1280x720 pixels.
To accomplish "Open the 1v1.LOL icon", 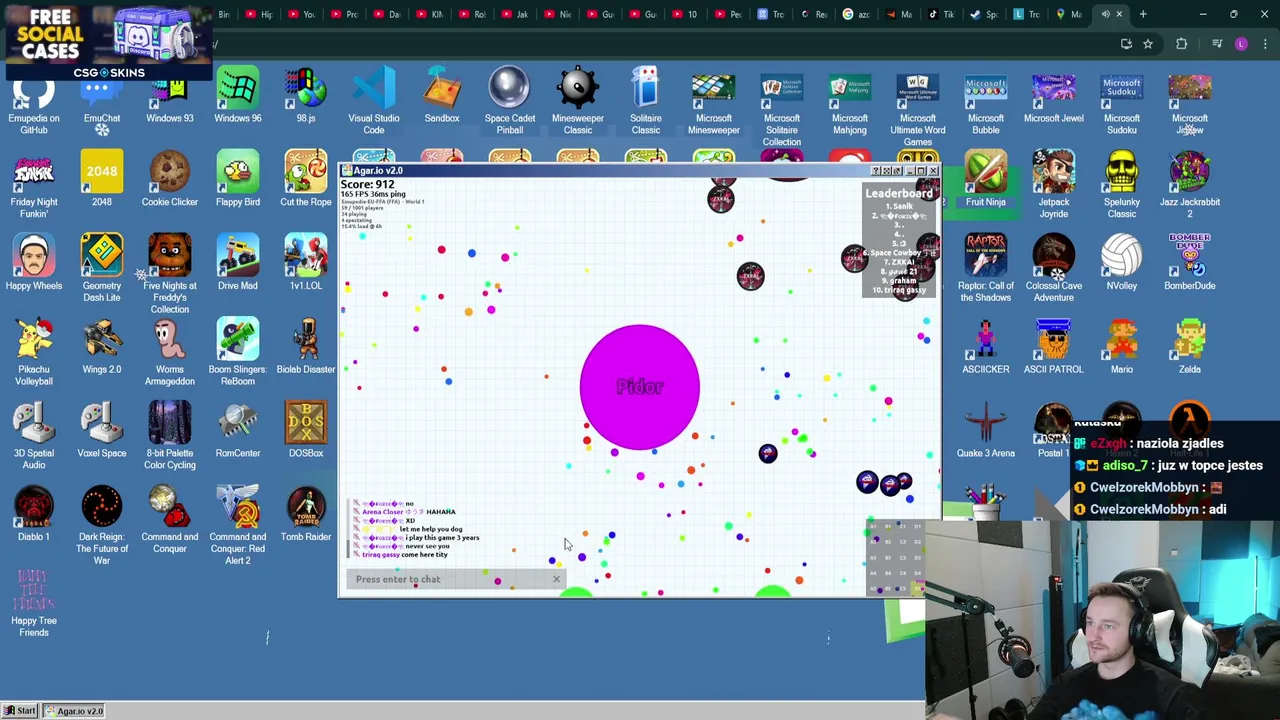I will pos(306,264).
